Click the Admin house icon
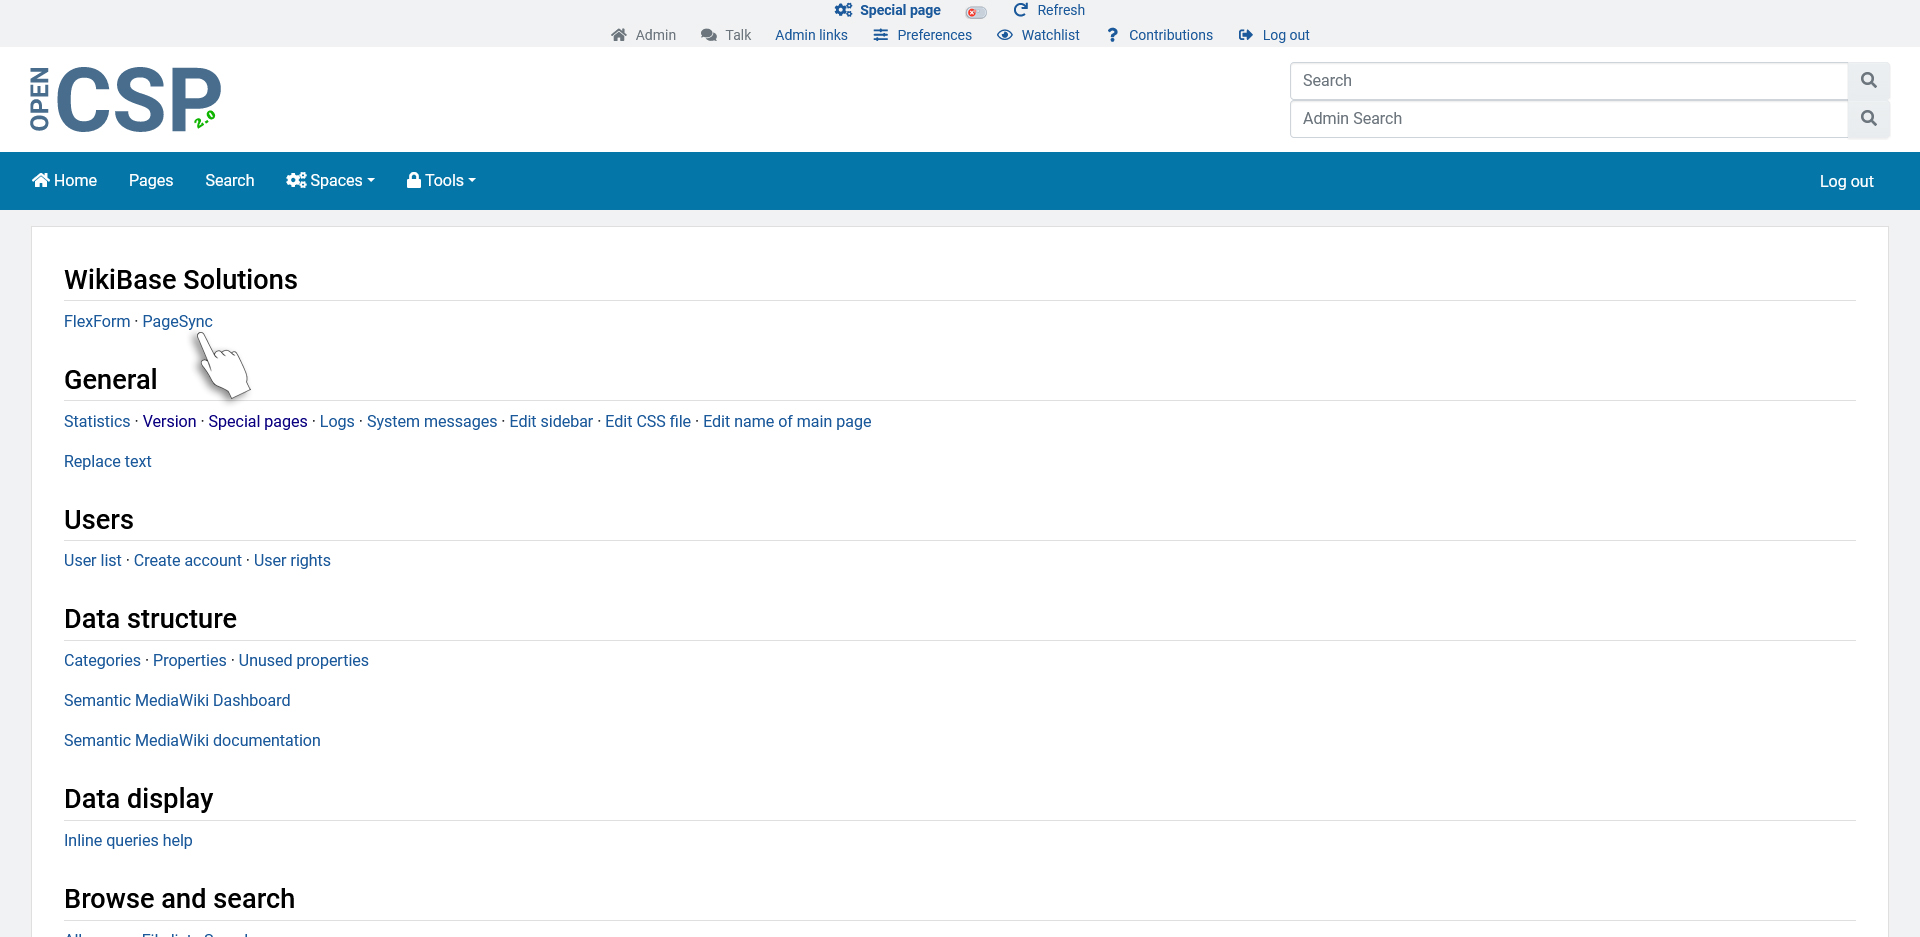This screenshot has height=937, width=1920. (x=619, y=35)
